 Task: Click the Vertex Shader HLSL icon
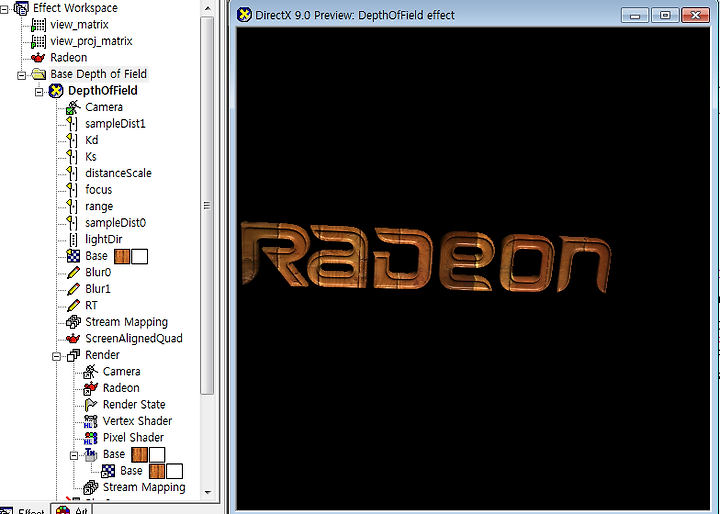[91, 422]
